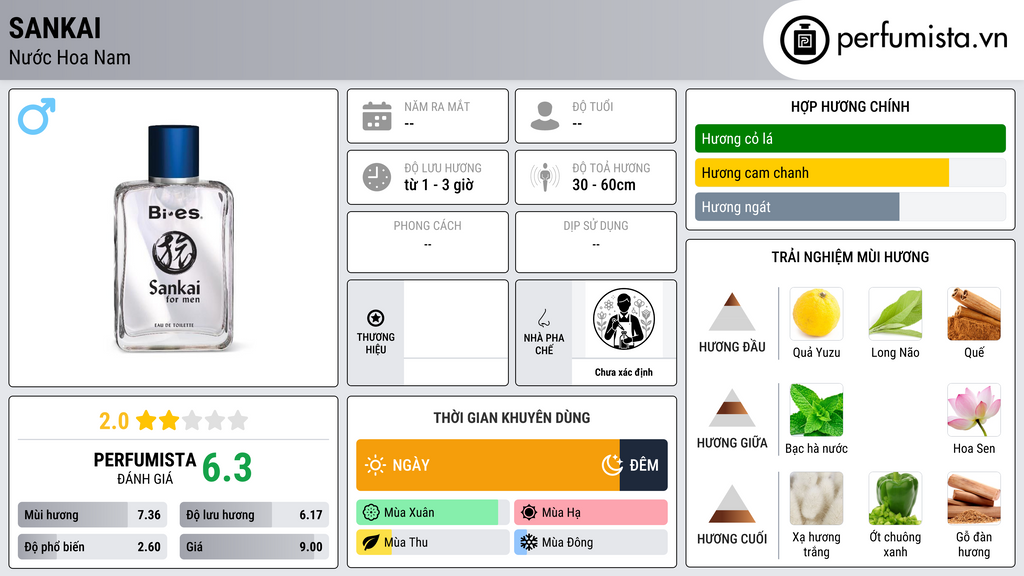Screen dimensions: 1024x576
Task: Click the Mùa Xuân season bar
Action: pos(432,513)
